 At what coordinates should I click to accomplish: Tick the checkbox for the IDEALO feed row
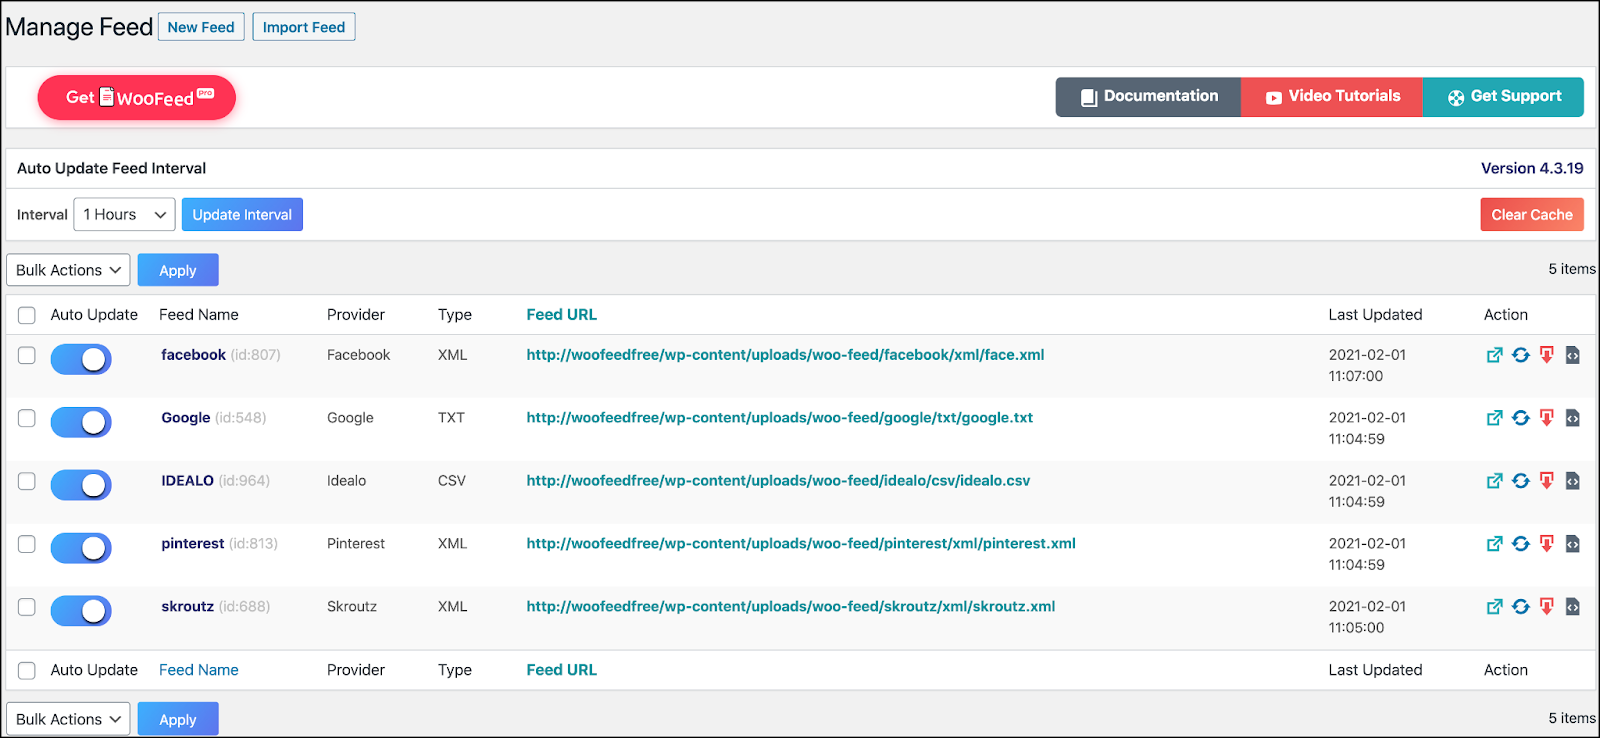[x=27, y=481]
